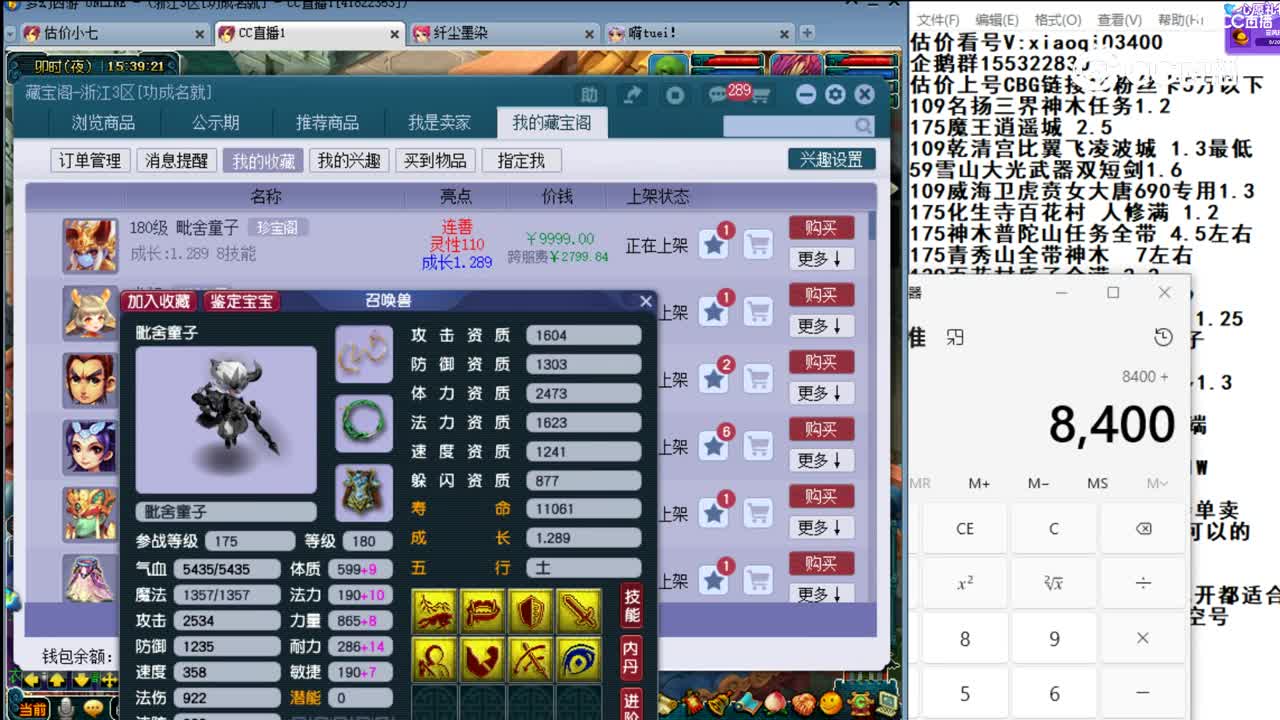Click the share arrow icon in treasure window header
The image size is (1280, 720).
tap(632, 94)
